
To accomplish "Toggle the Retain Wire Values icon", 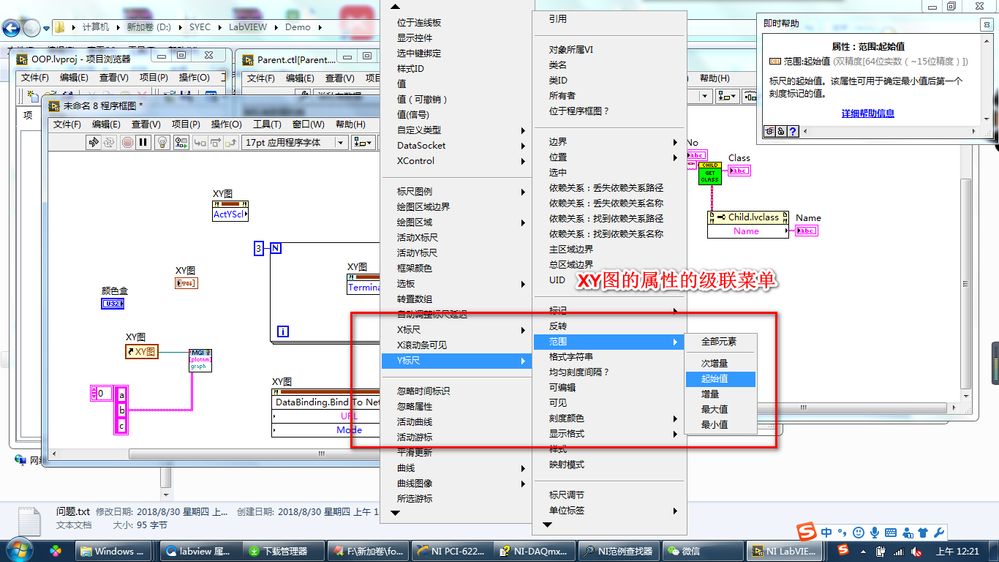I will pyautogui.click(x=181, y=142).
